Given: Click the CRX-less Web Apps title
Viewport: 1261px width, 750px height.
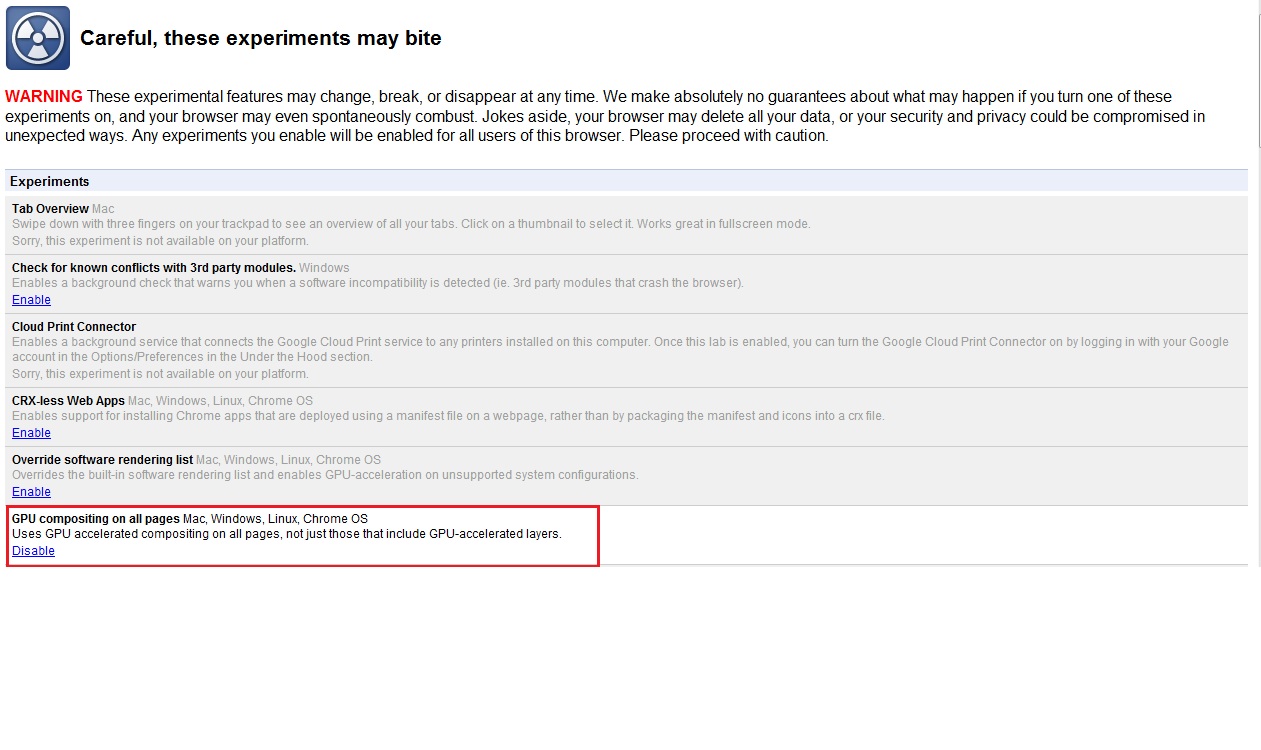Looking at the screenshot, I should tap(68, 401).
